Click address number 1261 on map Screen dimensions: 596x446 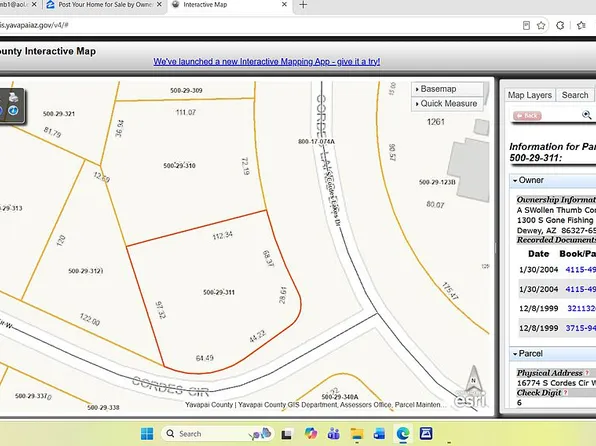(436, 122)
